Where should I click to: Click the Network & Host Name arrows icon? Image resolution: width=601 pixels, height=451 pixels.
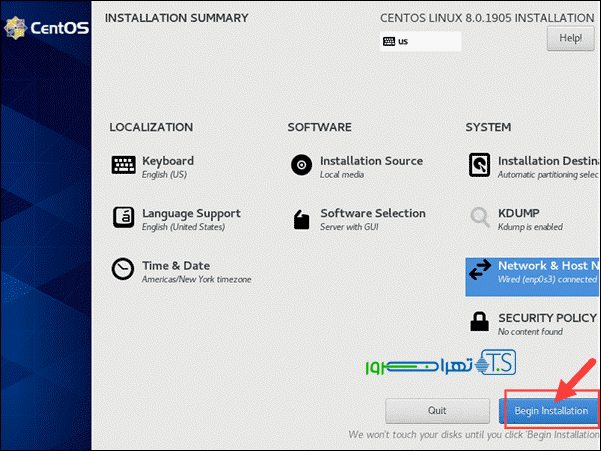pyautogui.click(x=480, y=270)
